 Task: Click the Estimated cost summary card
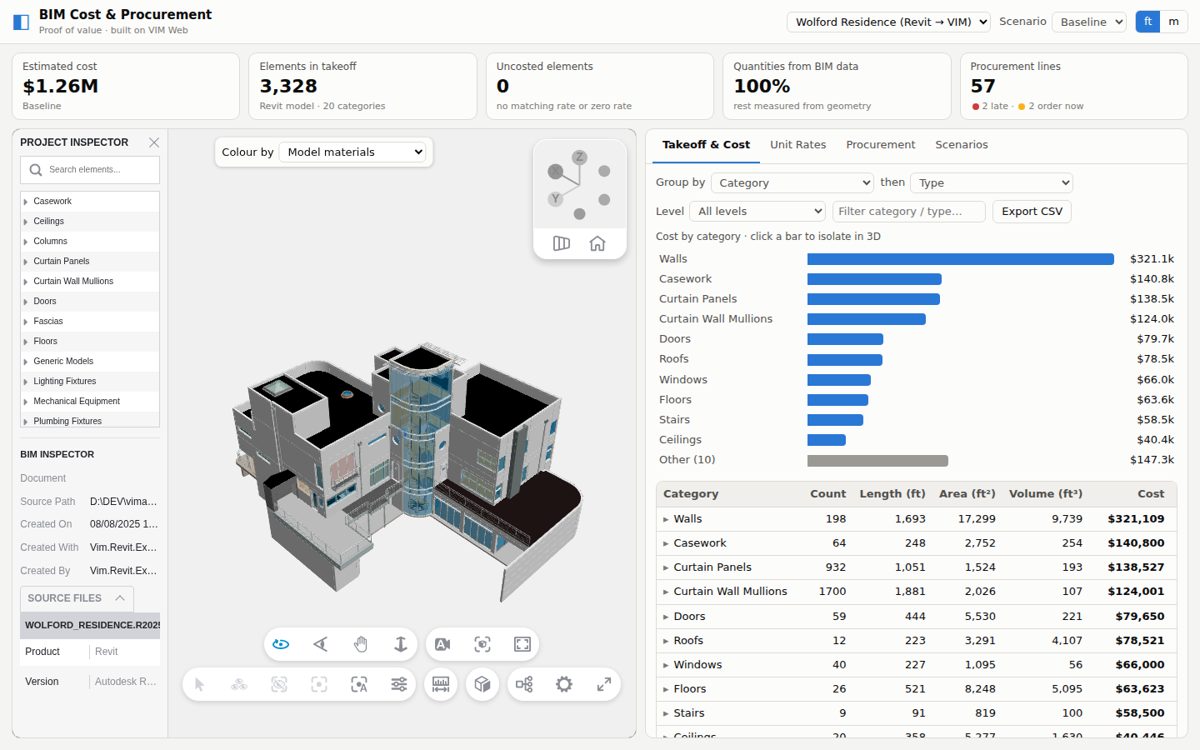126,86
